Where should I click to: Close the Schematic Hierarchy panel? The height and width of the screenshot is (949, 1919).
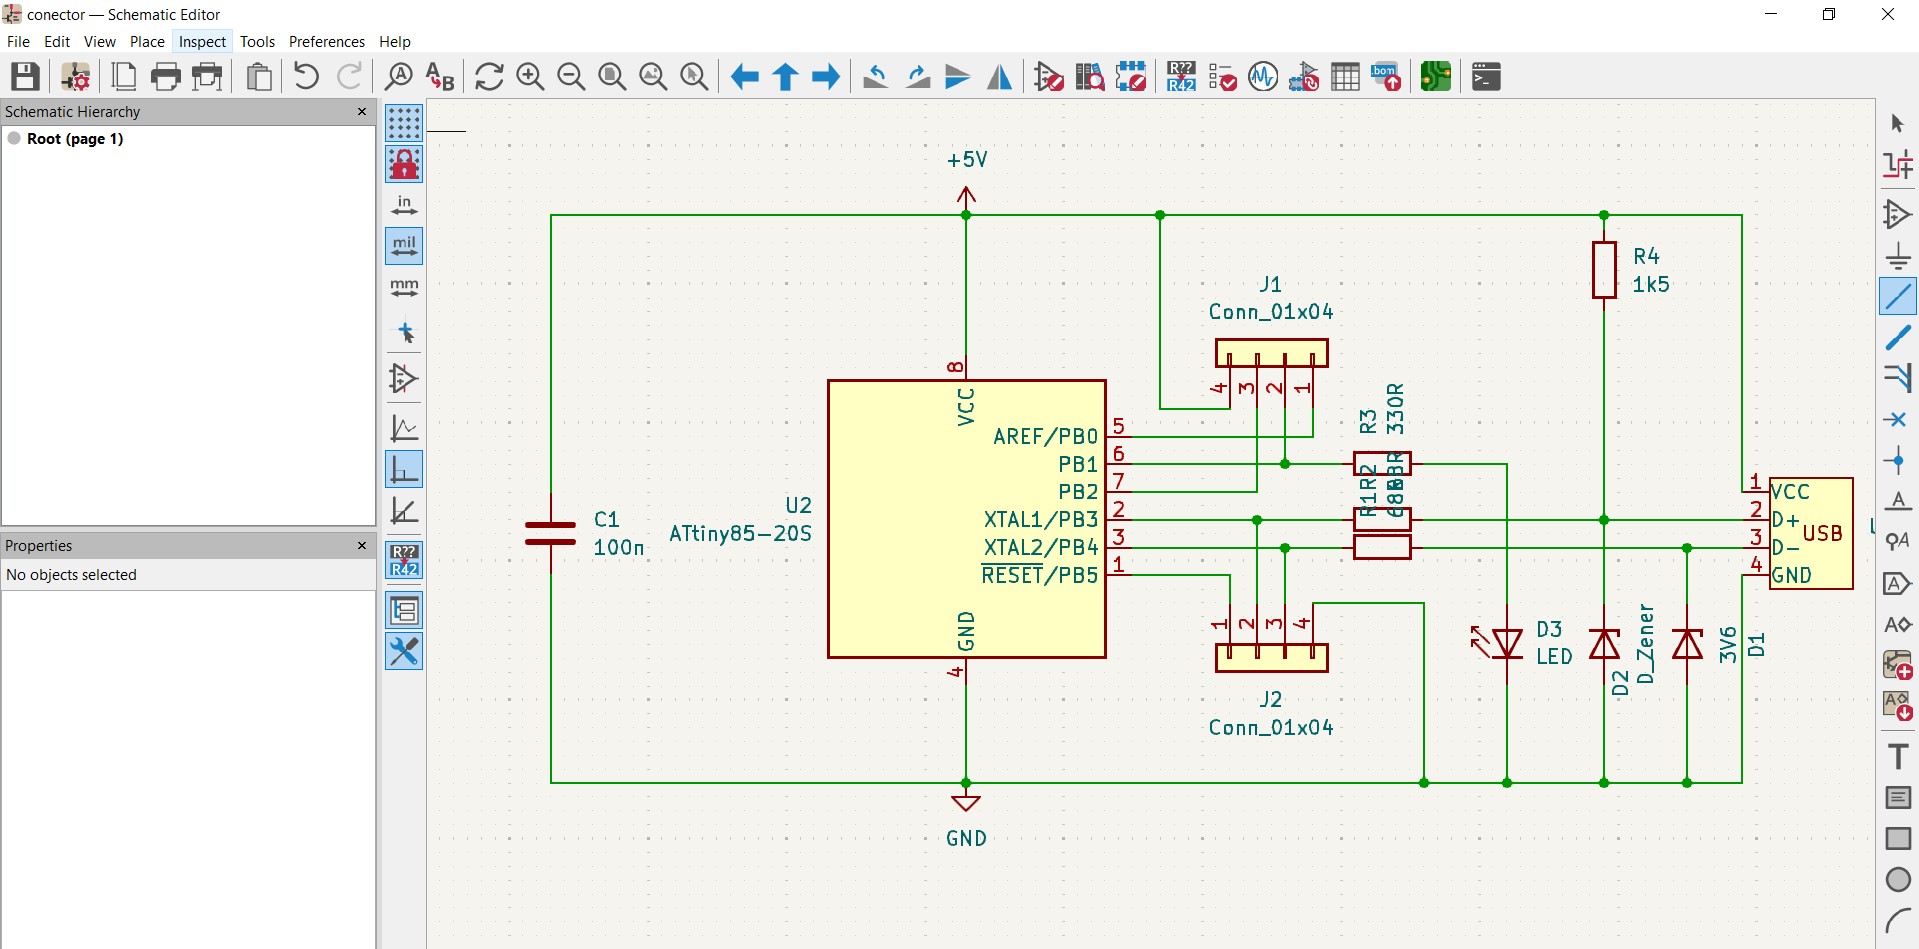tap(362, 111)
